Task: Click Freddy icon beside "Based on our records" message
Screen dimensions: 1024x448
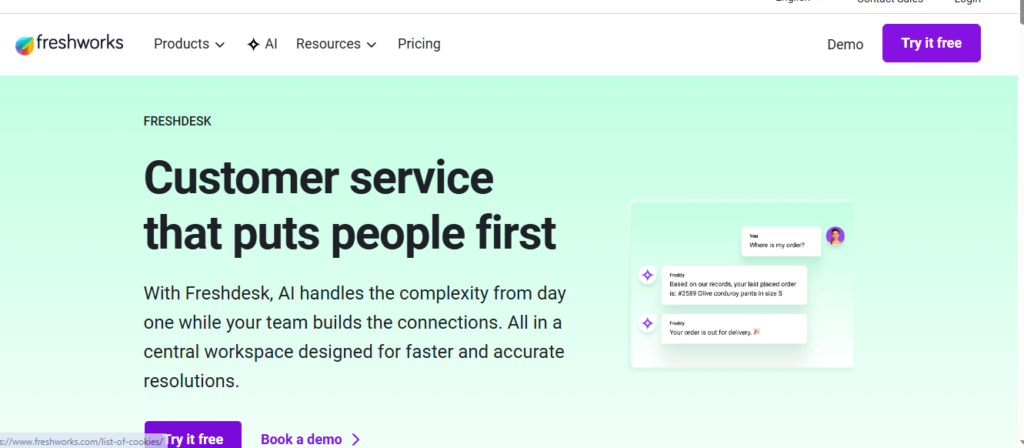Action: 647,275
